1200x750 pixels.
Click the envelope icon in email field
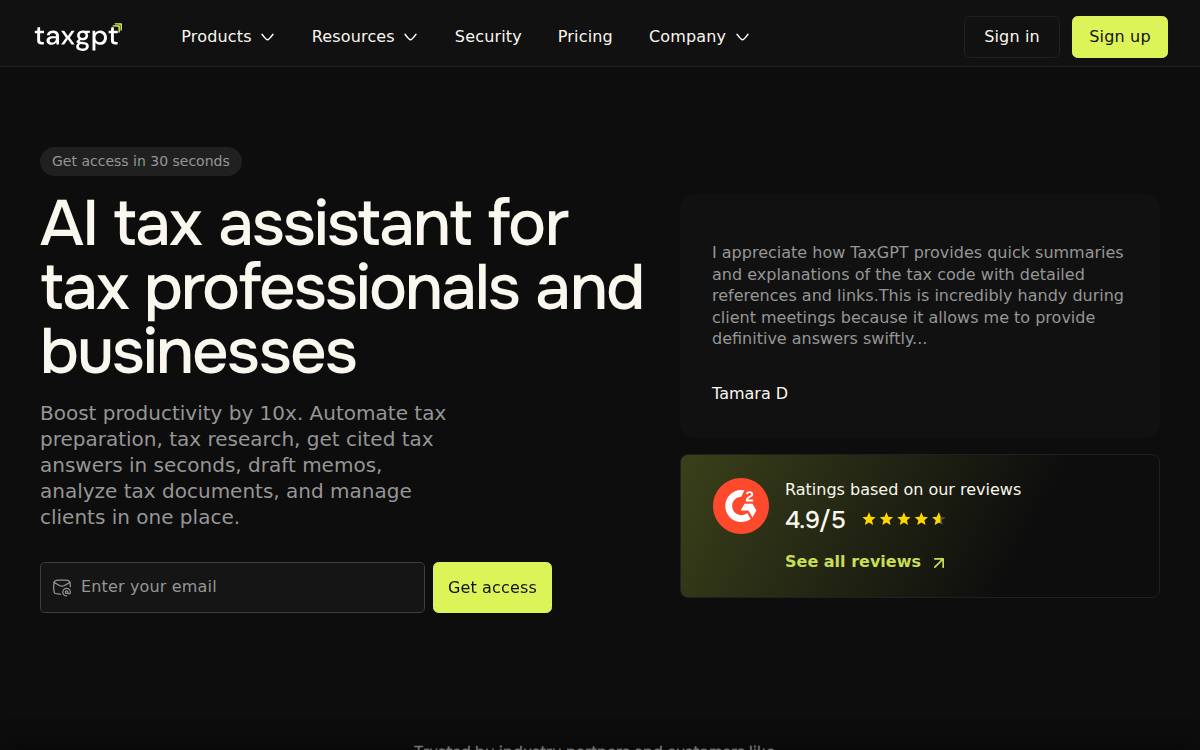pyautogui.click(x=62, y=587)
